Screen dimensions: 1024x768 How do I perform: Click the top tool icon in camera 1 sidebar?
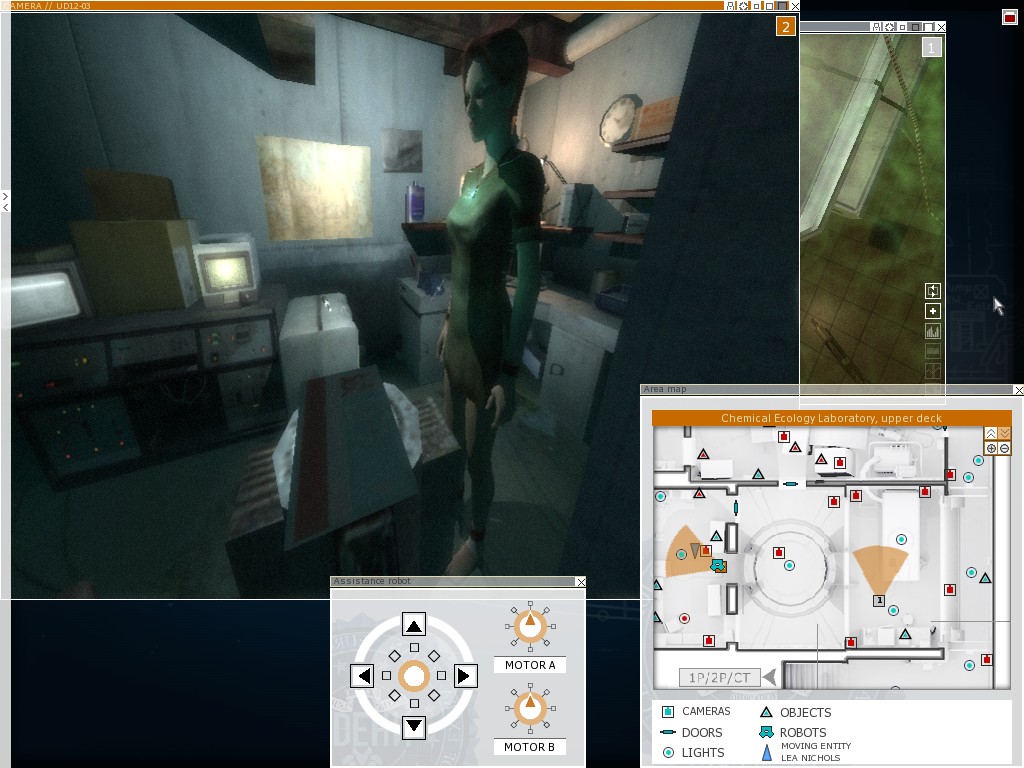click(x=933, y=291)
